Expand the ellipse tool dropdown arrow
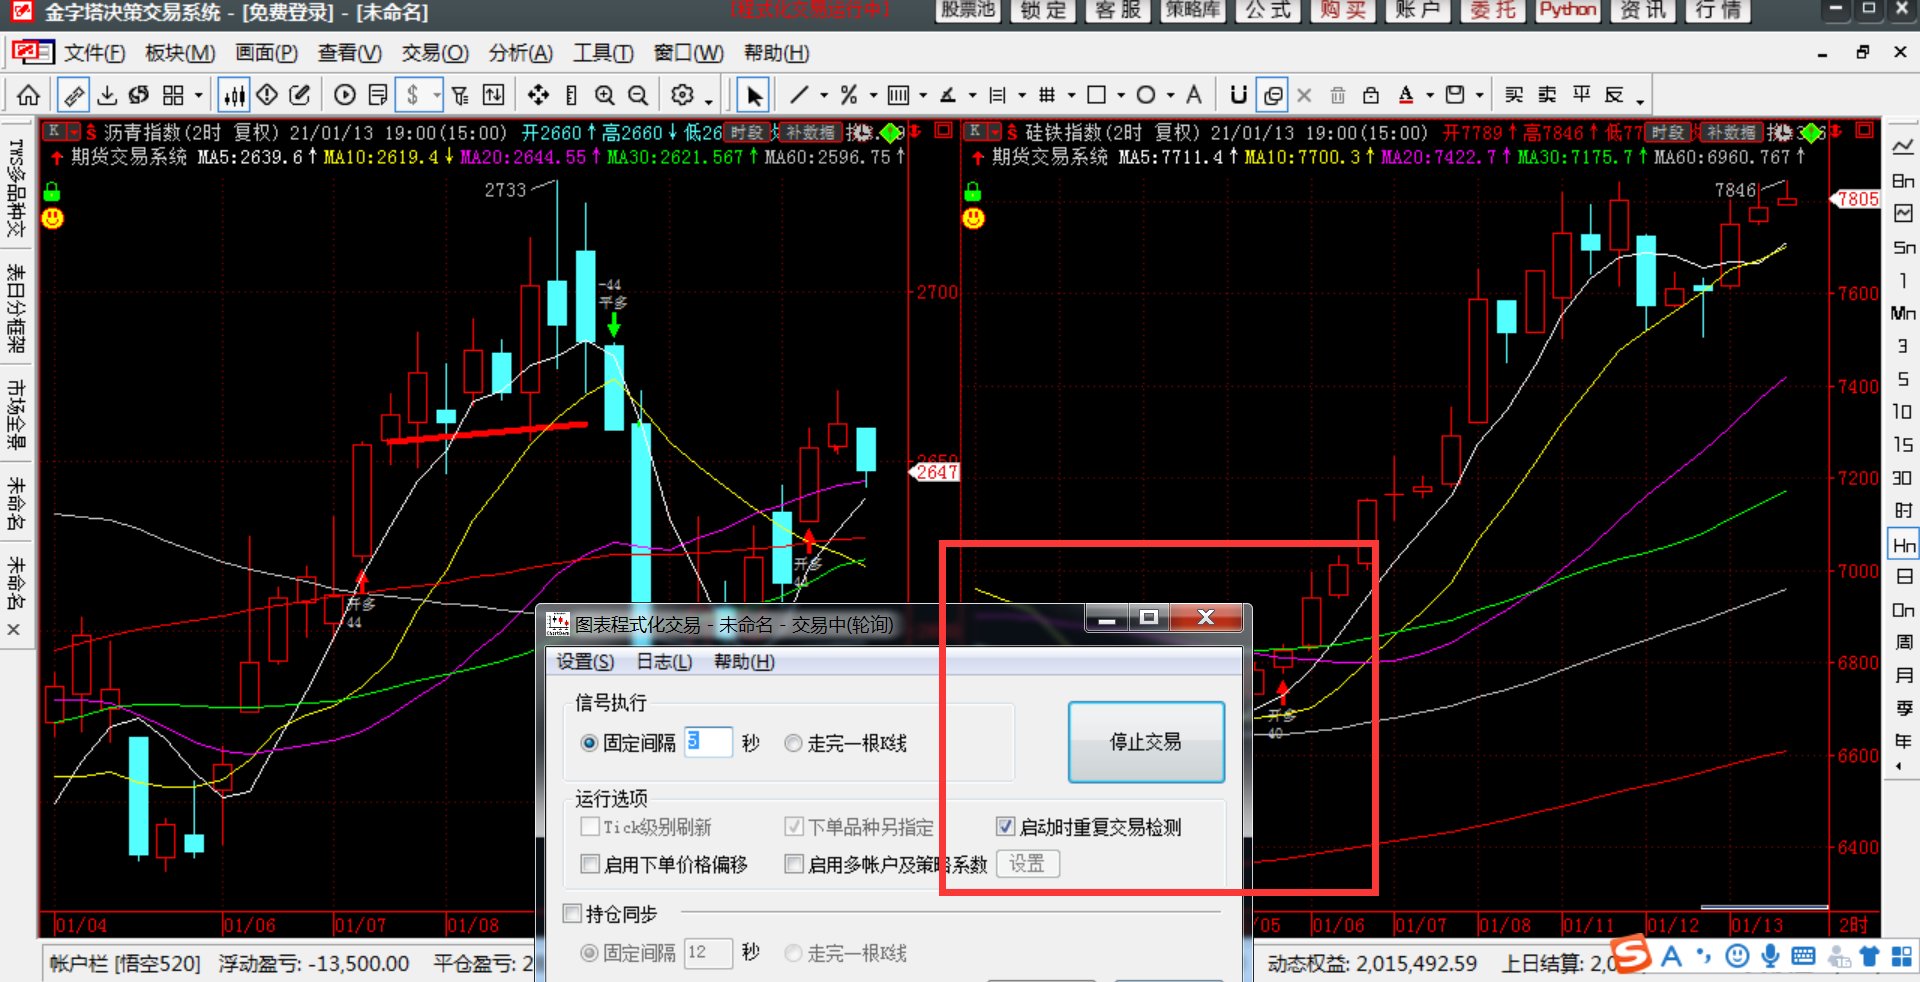 click(x=1170, y=96)
